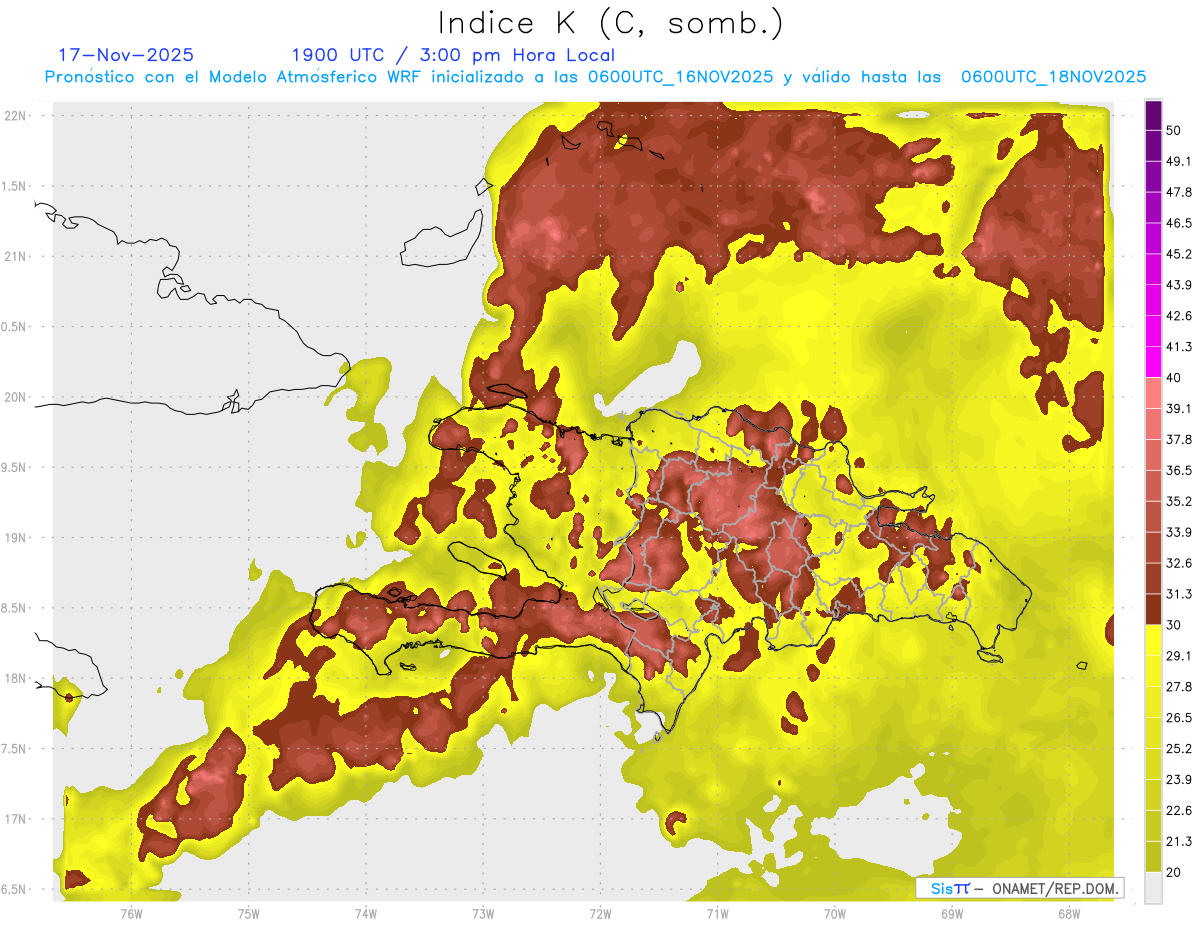Click longitude label '70W'
The width and height of the screenshot is (1200, 927).
pos(834,914)
